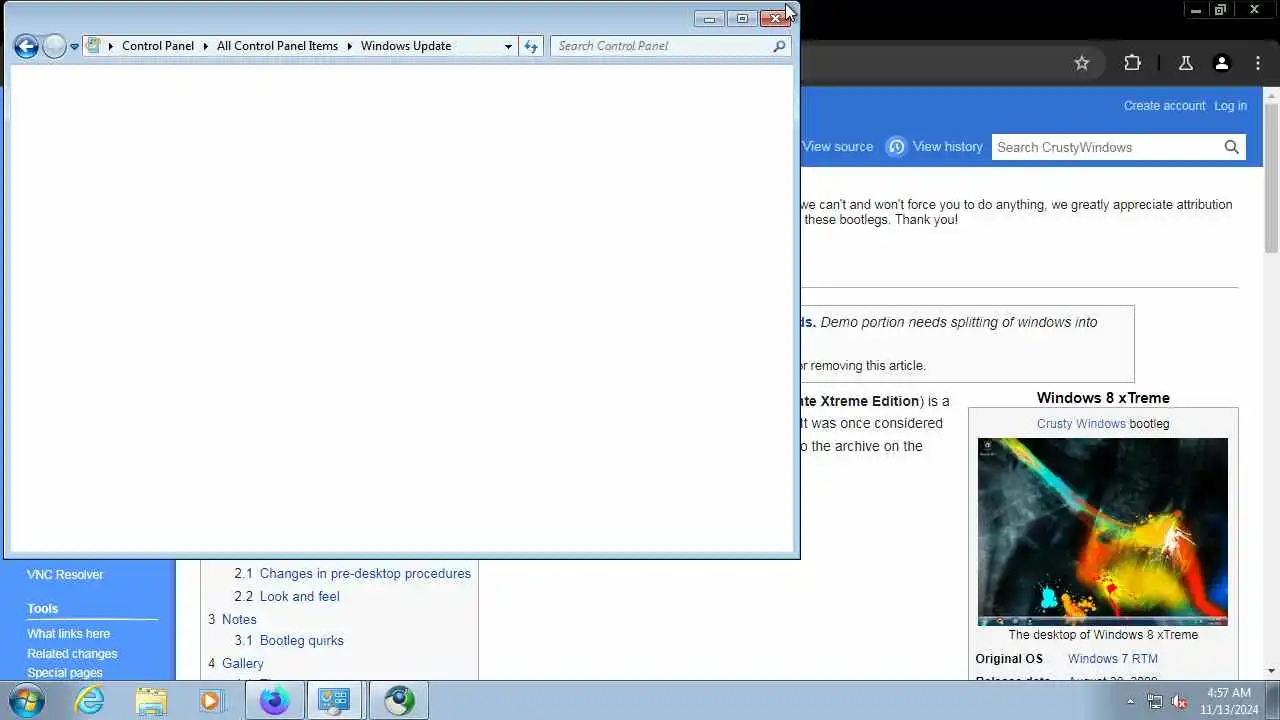Restore down the browser window
This screenshot has width=1280, height=720.
point(1220,10)
